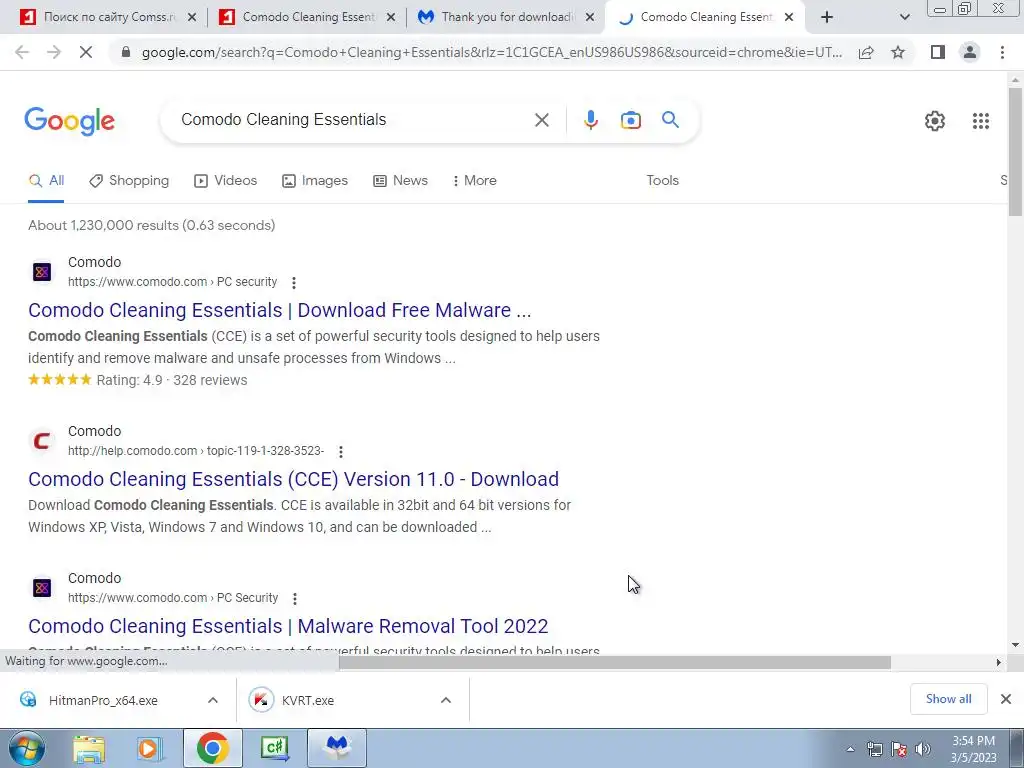Select the All search tab
This screenshot has height=768, width=1024.
pyautogui.click(x=46, y=181)
